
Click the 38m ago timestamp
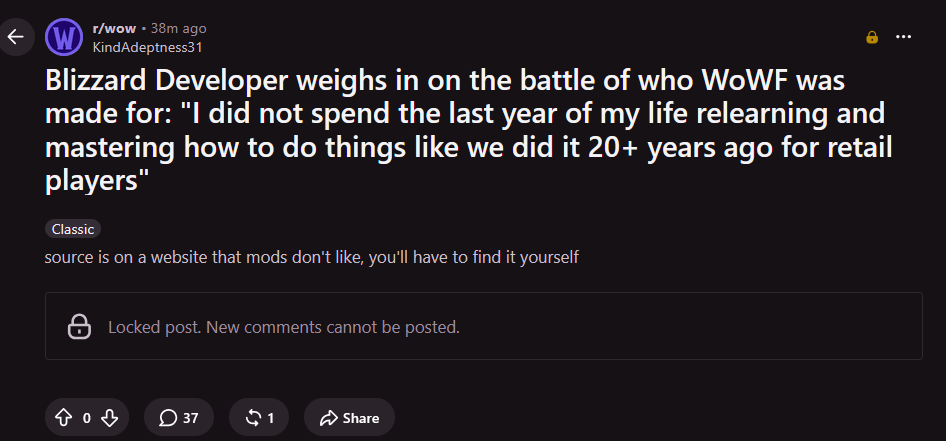coord(179,28)
